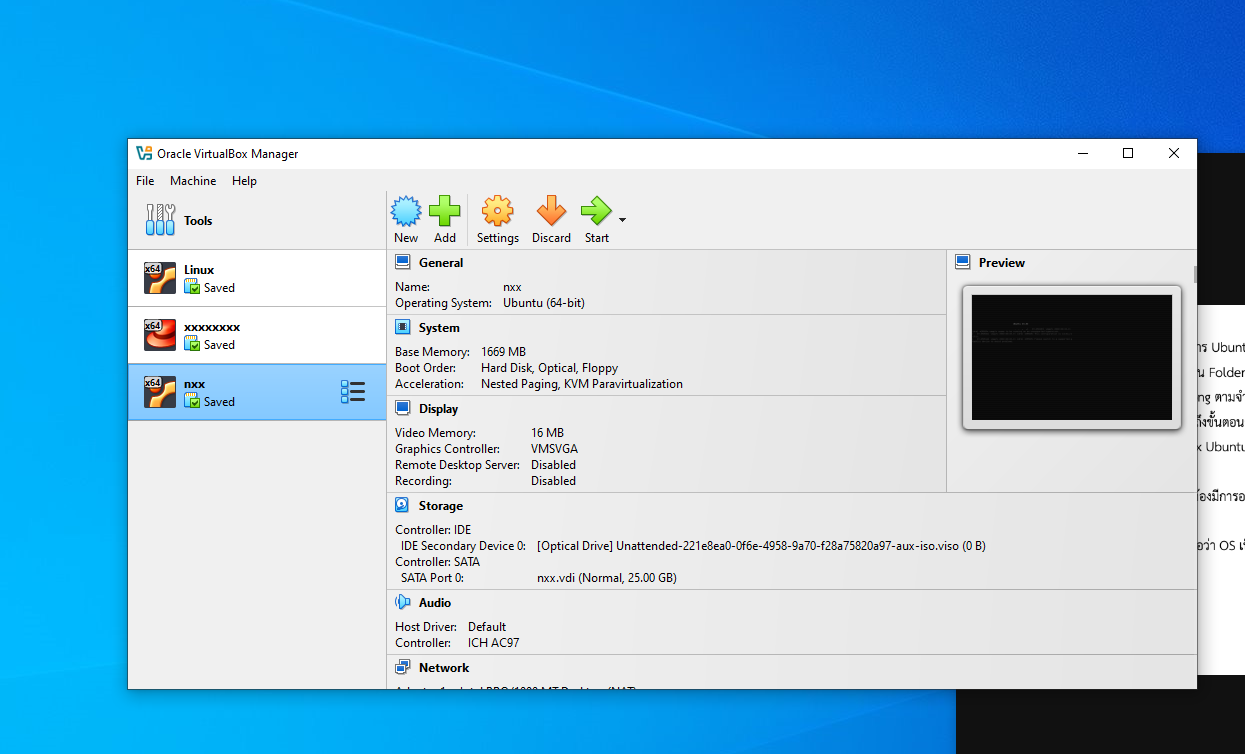Click the VM preview thumbnail
The width and height of the screenshot is (1245, 754).
[x=1071, y=357]
